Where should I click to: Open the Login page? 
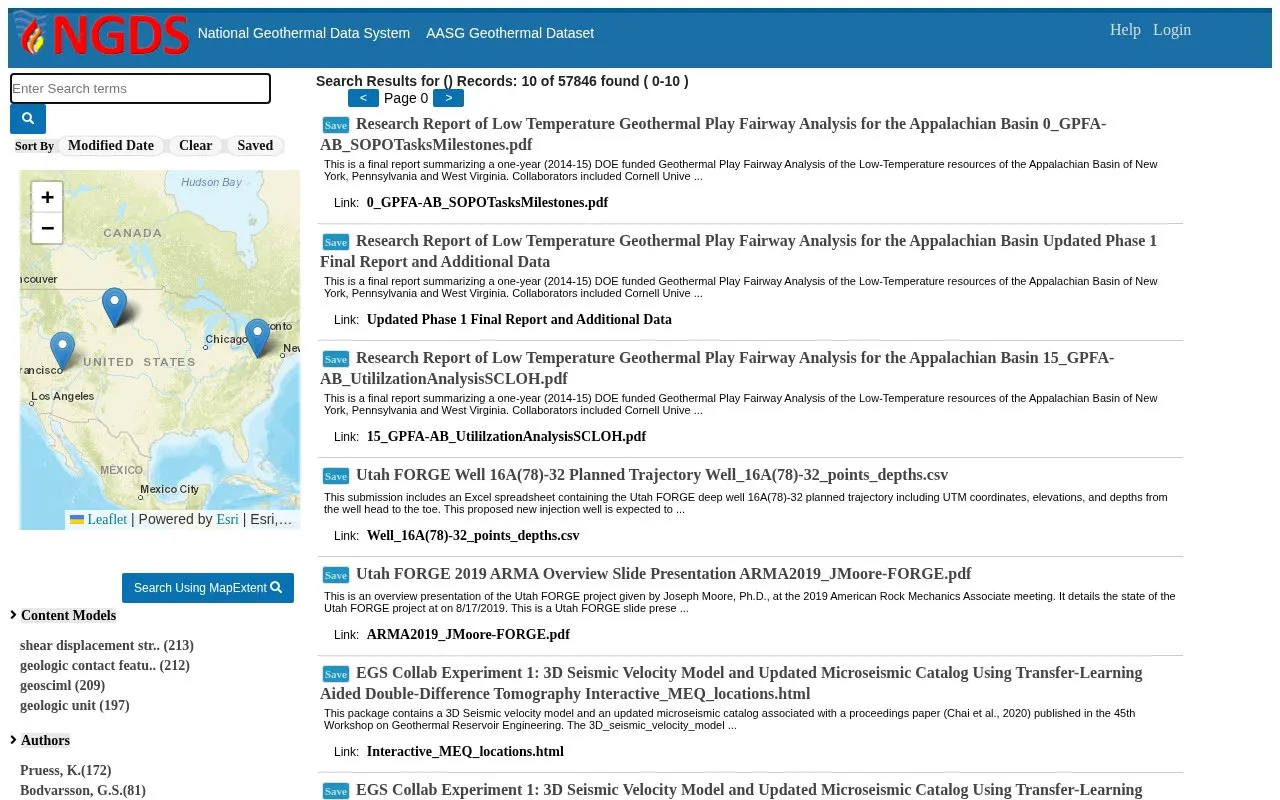tap(1172, 30)
